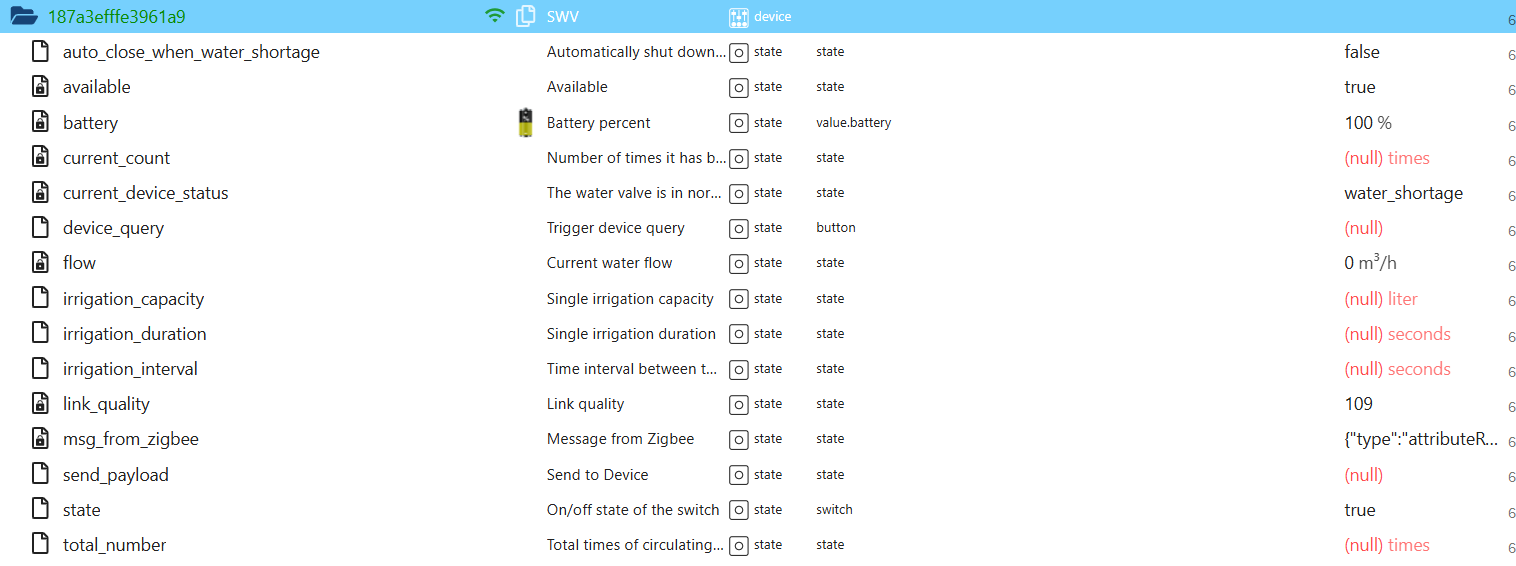The height and width of the screenshot is (566, 1516).
Task: Click the device type icon in header
Action: (x=739, y=17)
